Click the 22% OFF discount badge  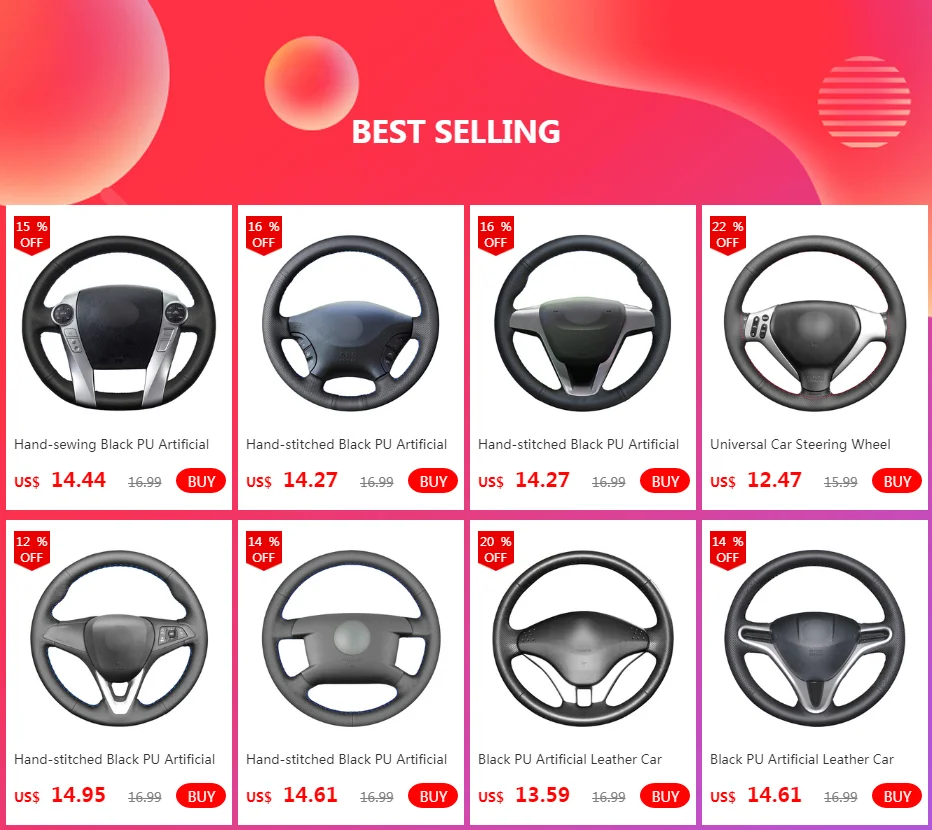728,235
